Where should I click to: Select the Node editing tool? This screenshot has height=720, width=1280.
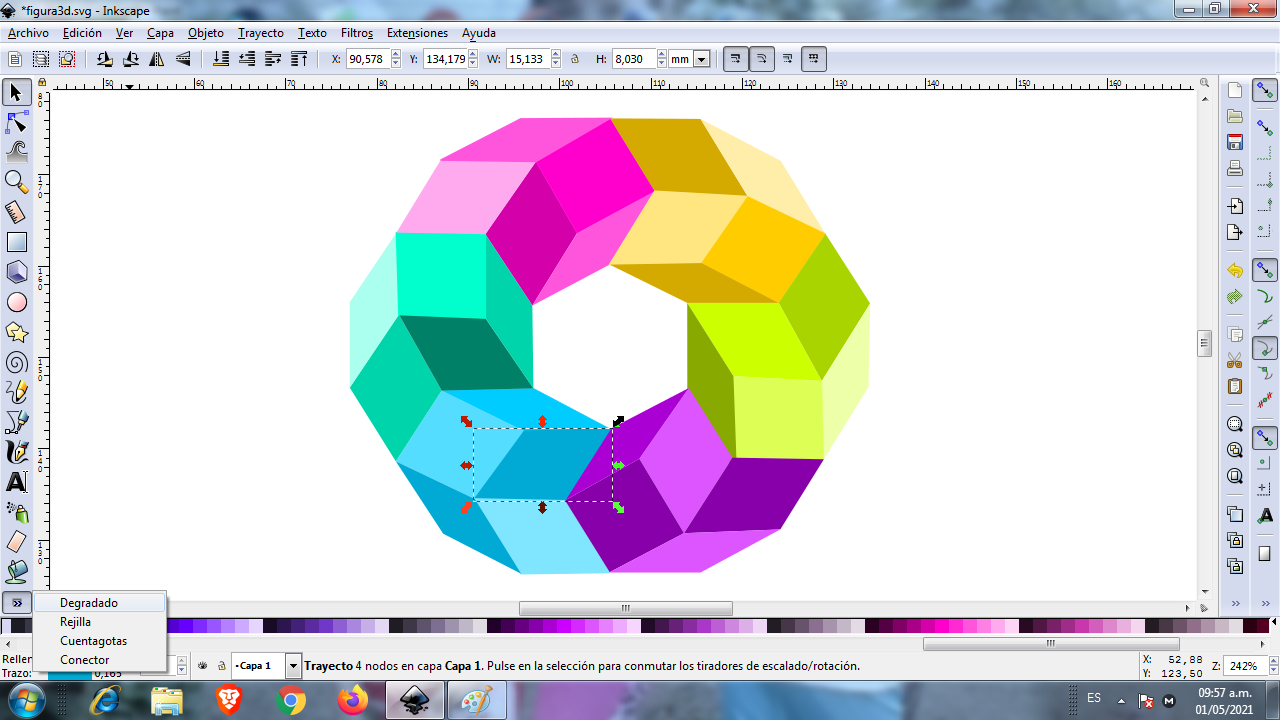tap(16, 123)
